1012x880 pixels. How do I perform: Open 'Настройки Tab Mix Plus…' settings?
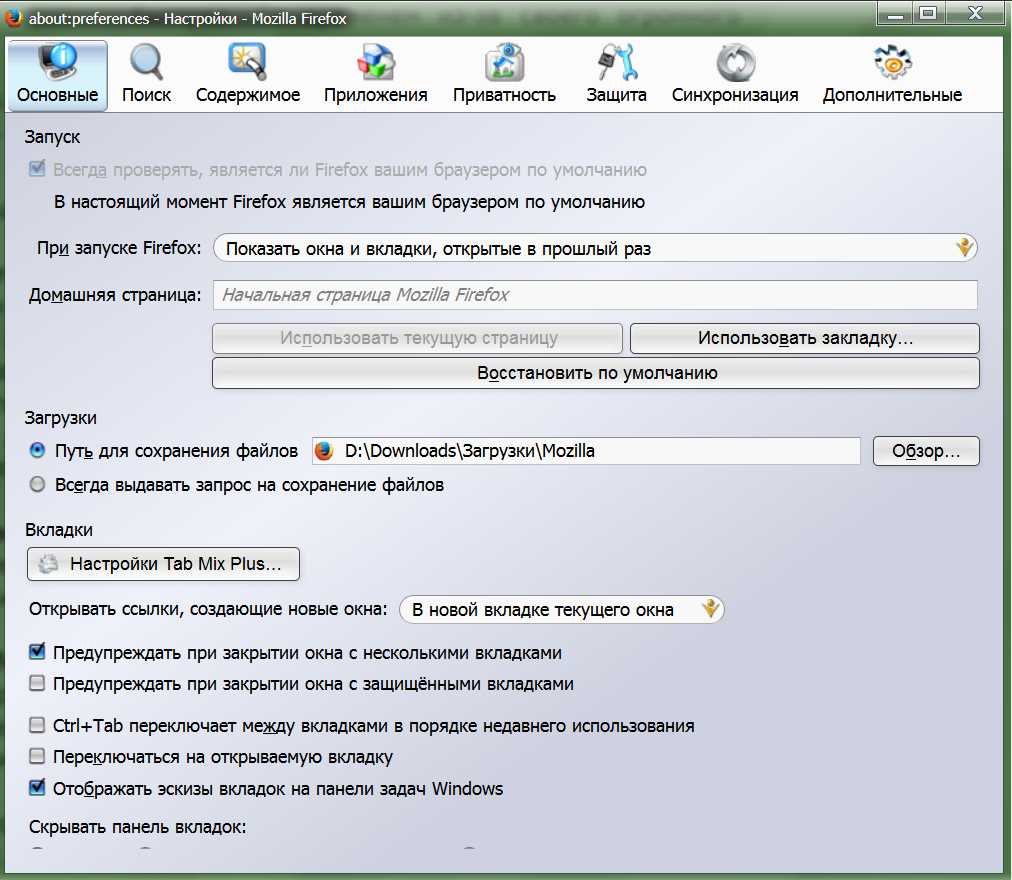[x=163, y=564]
